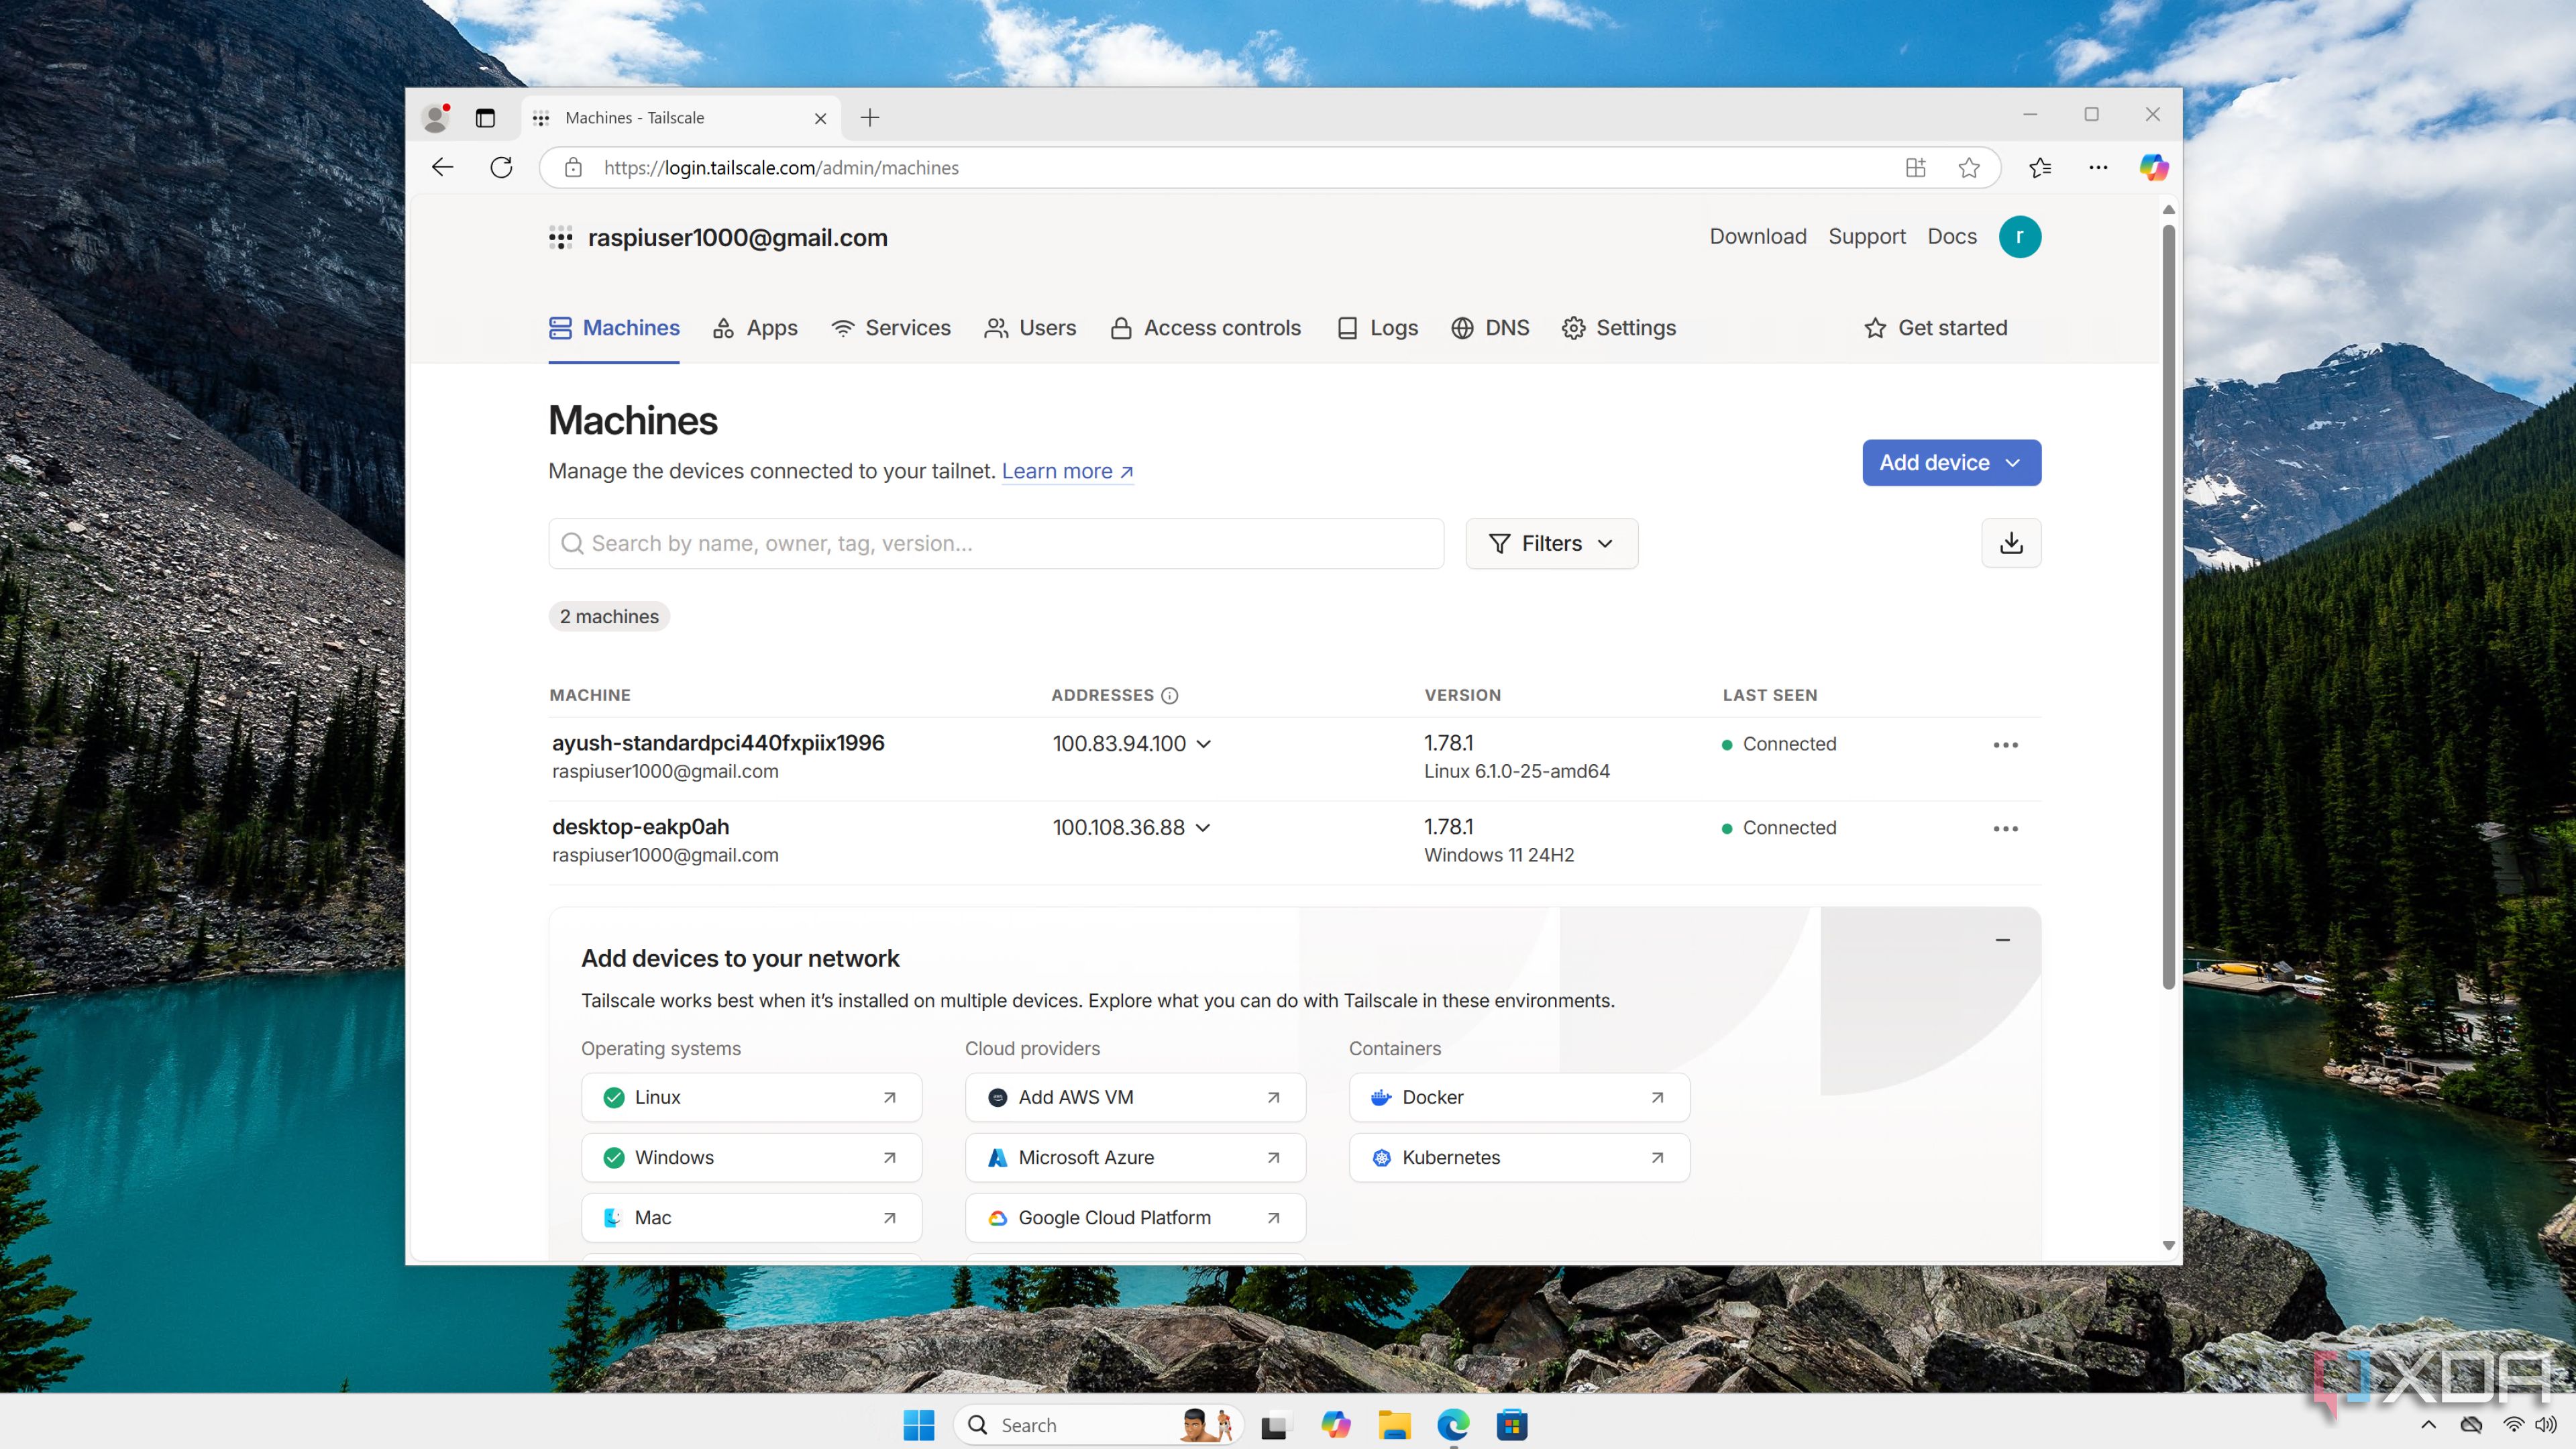2576x1449 pixels.
Task: Collapse the Add devices to your network panel
Action: [x=2004, y=940]
